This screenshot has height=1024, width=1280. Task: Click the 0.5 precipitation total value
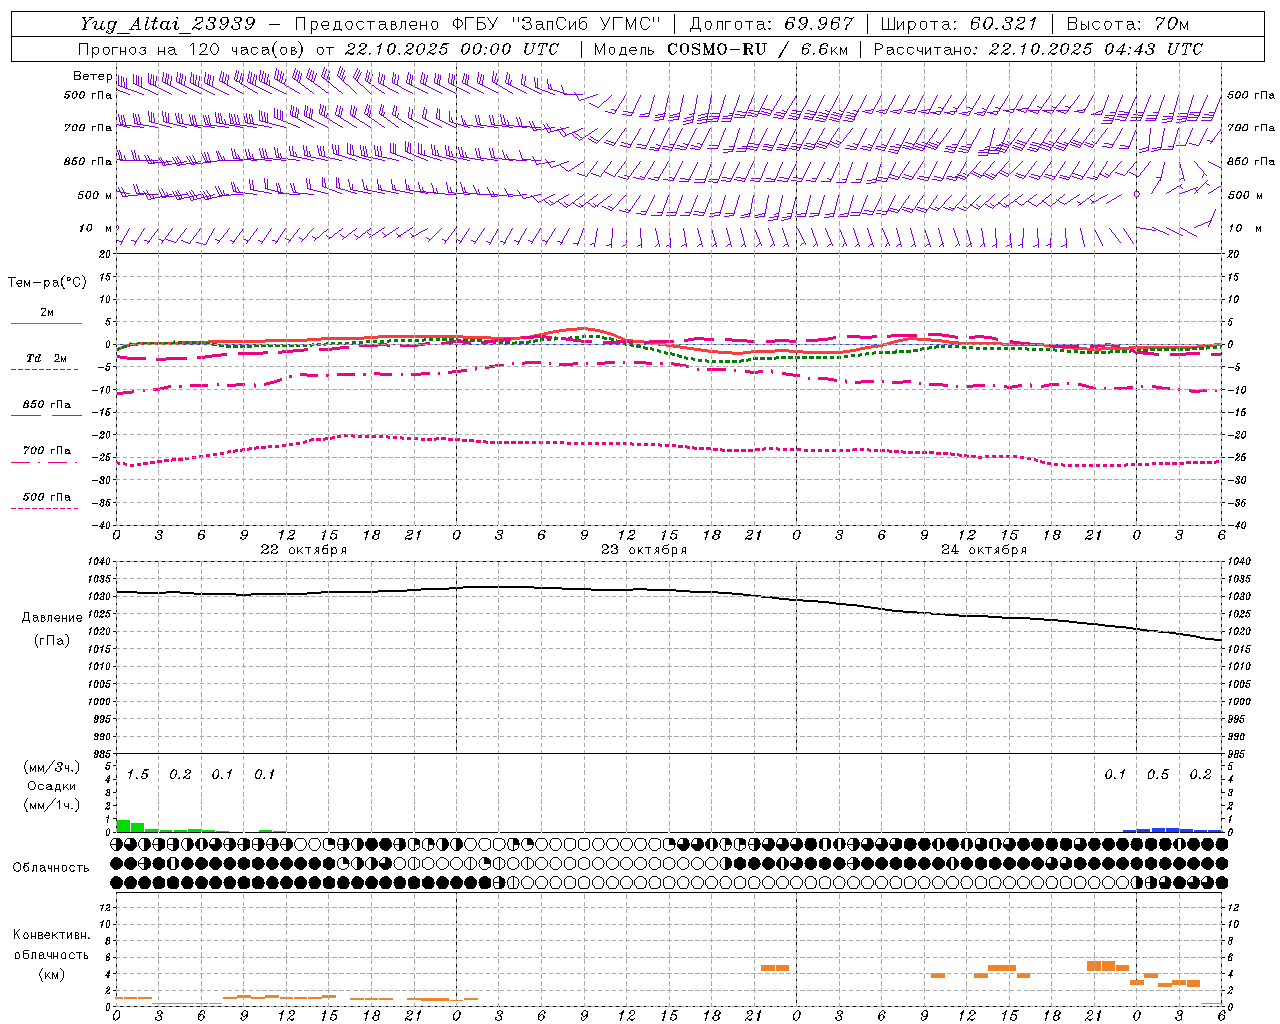point(1158,775)
